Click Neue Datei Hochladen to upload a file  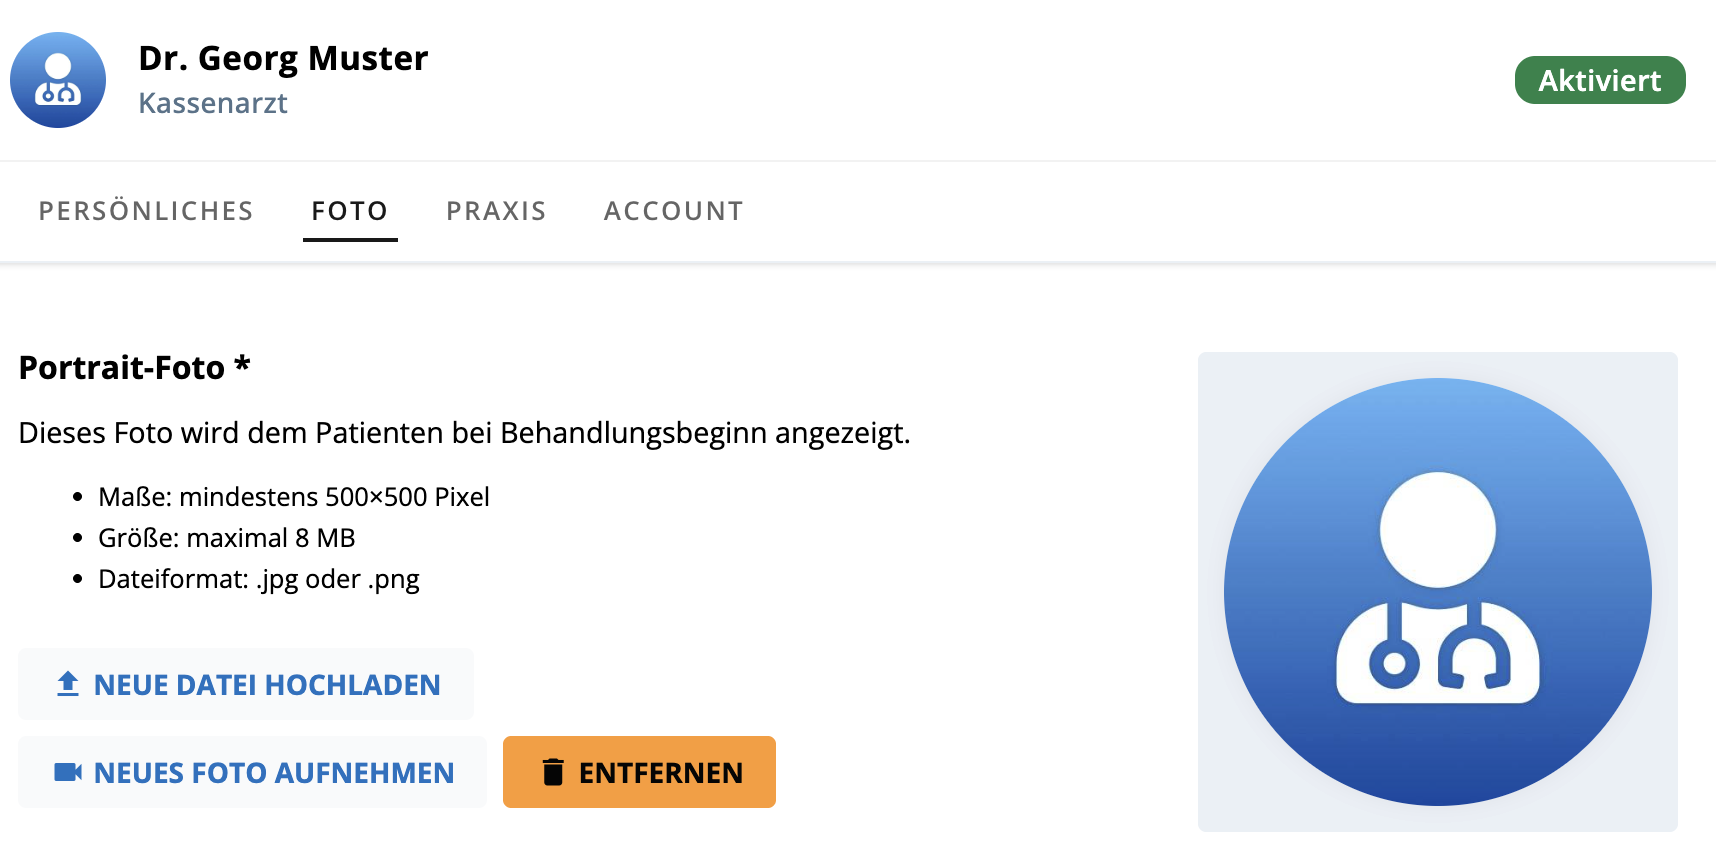[x=245, y=684]
